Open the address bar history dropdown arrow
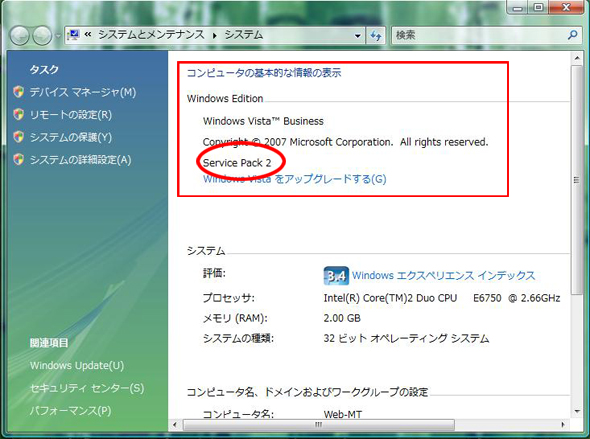 (357, 36)
